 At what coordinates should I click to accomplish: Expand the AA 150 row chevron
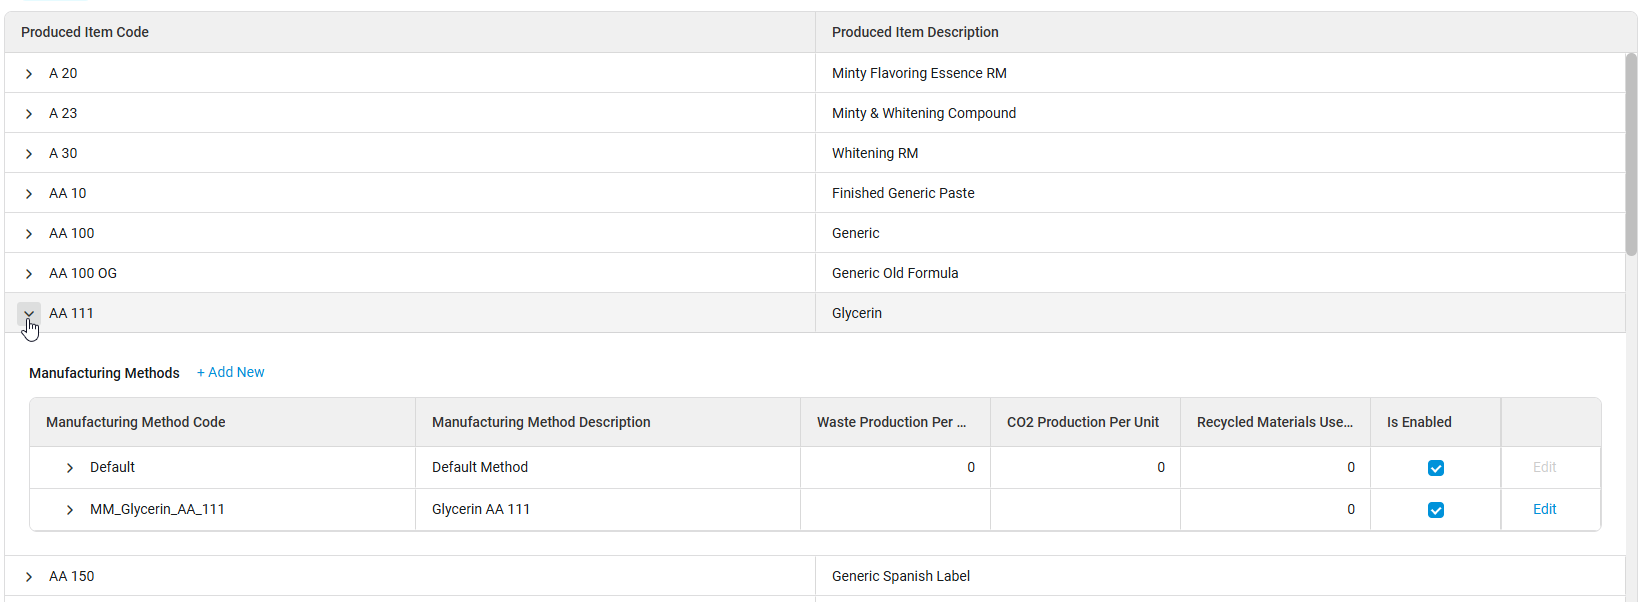[x=29, y=577]
